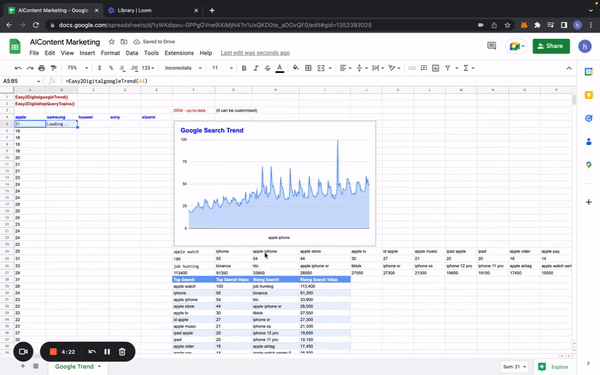Expand the Inconsolata font dropdown
The width and height of the screenshot is (600, 375).
(183, 68)
